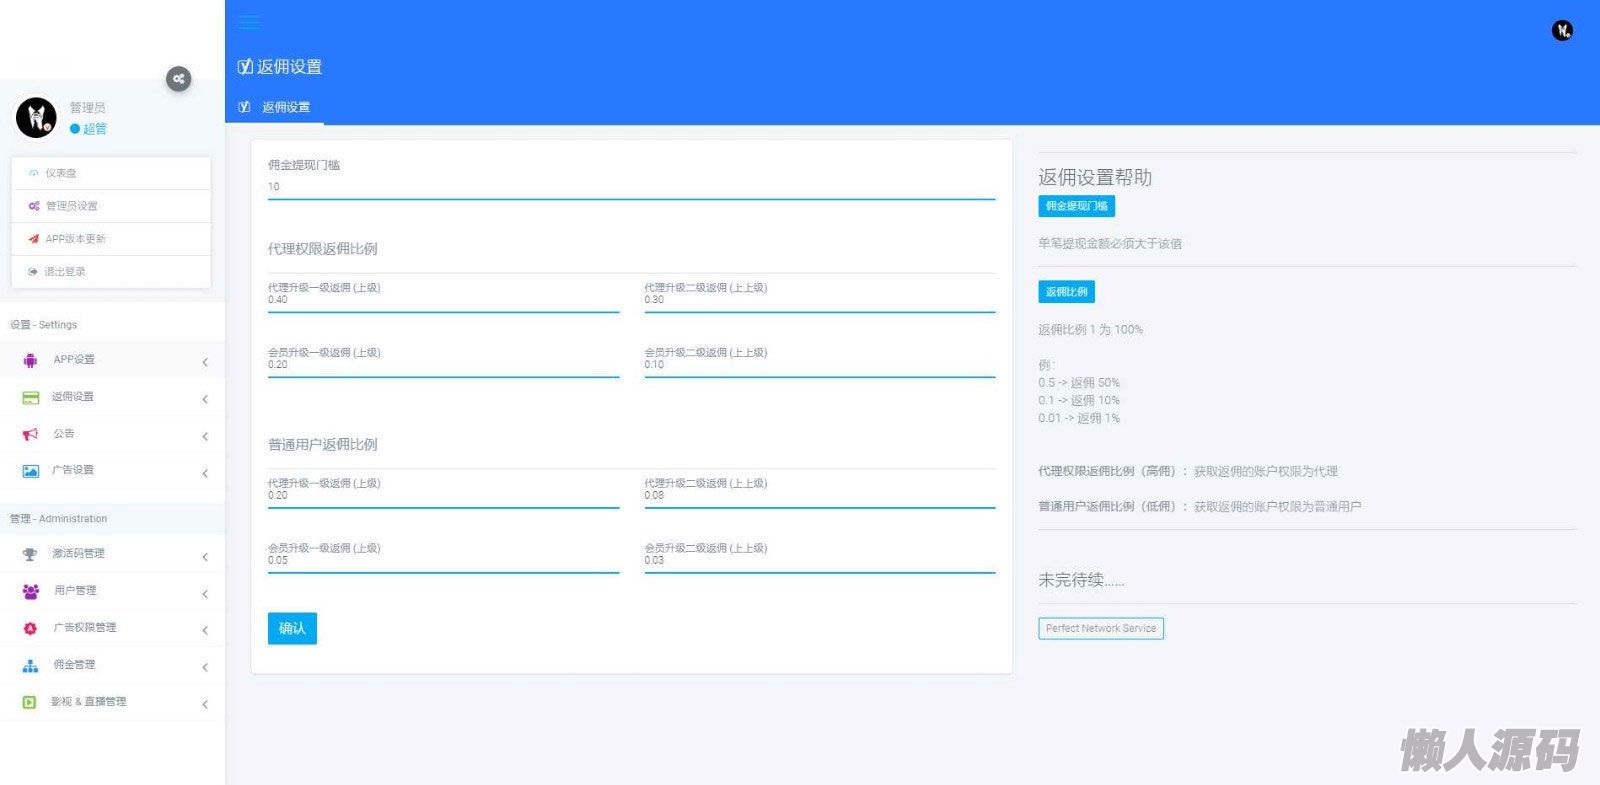This screenshot has height=785, width=1600.
Task: Expand the 佣金管理 menu chevron
Action: click(x=205, y=667)
